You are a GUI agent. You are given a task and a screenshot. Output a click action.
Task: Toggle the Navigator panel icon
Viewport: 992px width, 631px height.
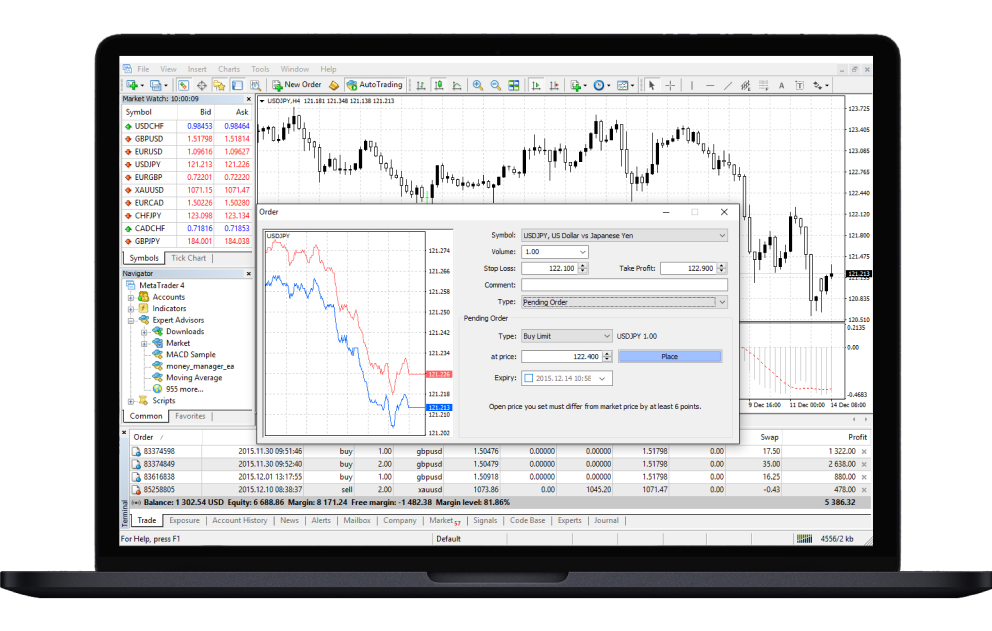(219, 85)
